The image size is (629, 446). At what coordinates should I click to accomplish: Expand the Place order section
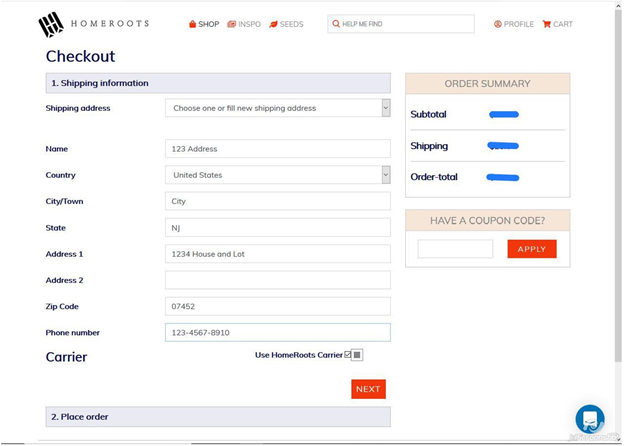(x=217, y=416)
